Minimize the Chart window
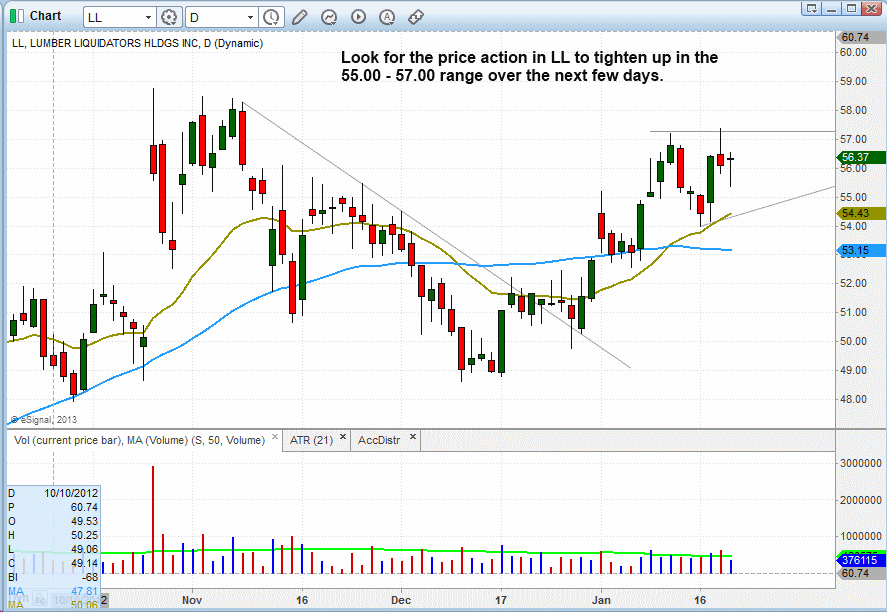 click(831, 8)
